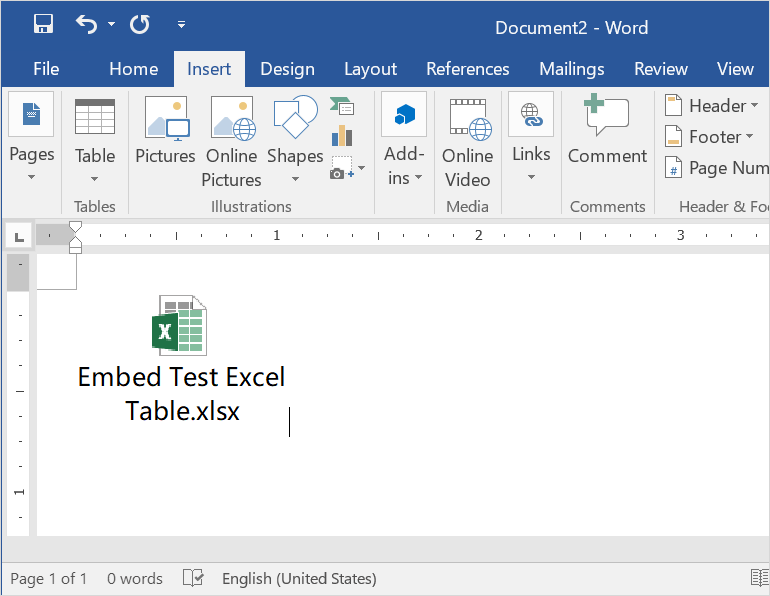Open the Customize Quick Access Toolbar dropdown
This screenshot has width=770, height=596.
point(181,24)
